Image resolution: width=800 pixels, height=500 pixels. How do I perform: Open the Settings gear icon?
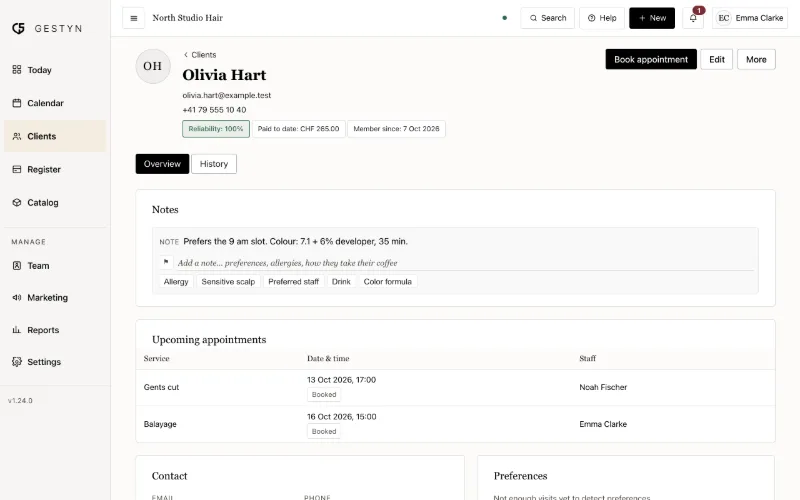tap(17, 362)
